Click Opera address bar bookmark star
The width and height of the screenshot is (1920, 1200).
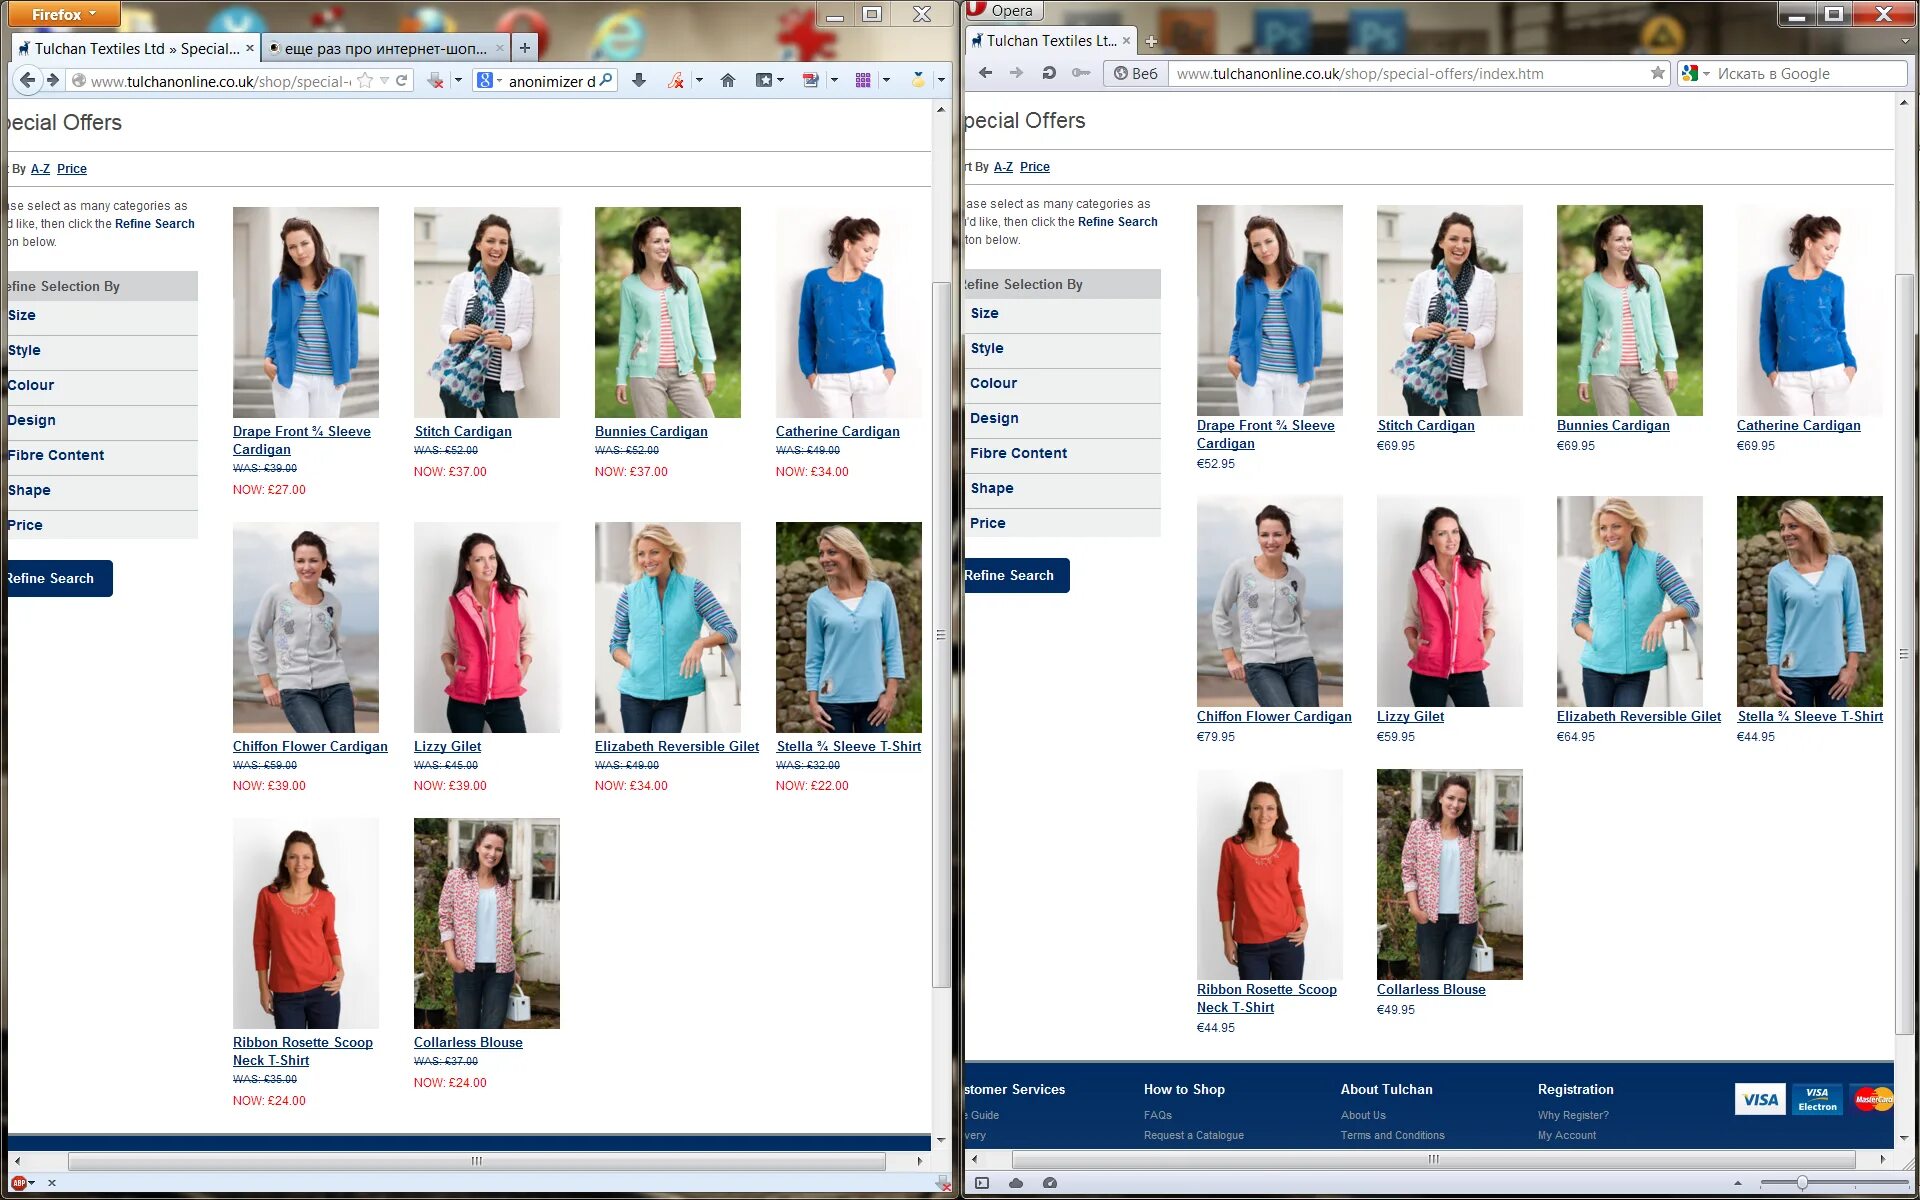point(1657,73)
